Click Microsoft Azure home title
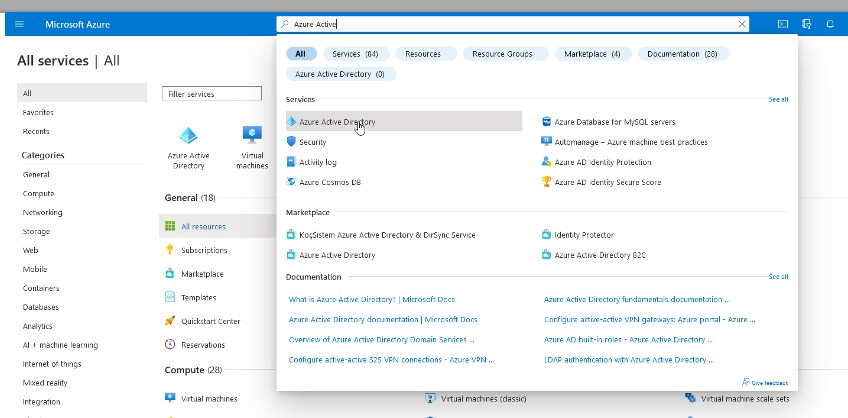Image resolution: width=848 pixels, height=418 pixels. click(77, 24)
